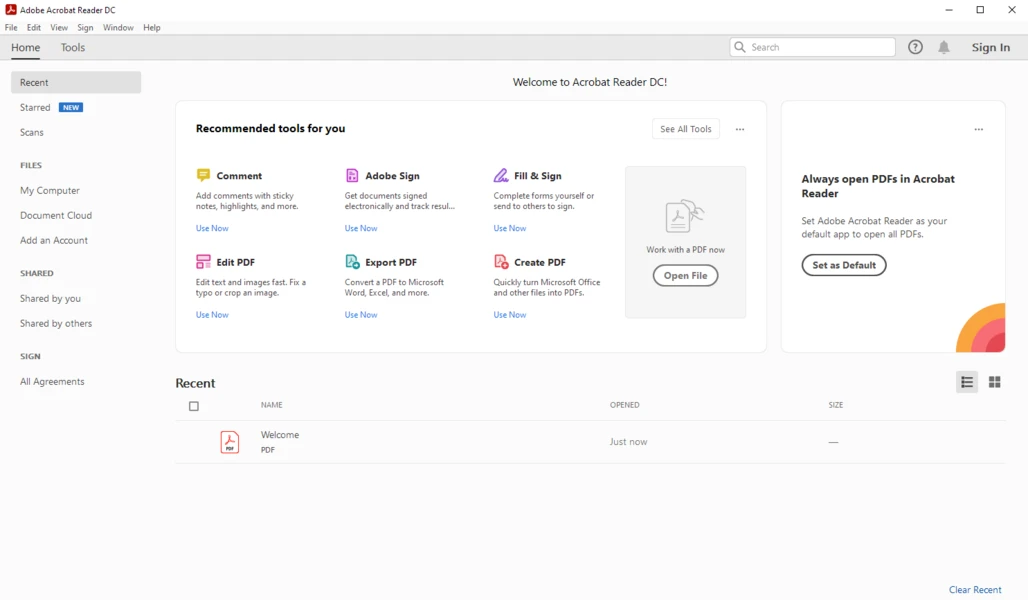Click Set as Default button
The height and width of the screenshot is (600, 1028).
[844, 265]
